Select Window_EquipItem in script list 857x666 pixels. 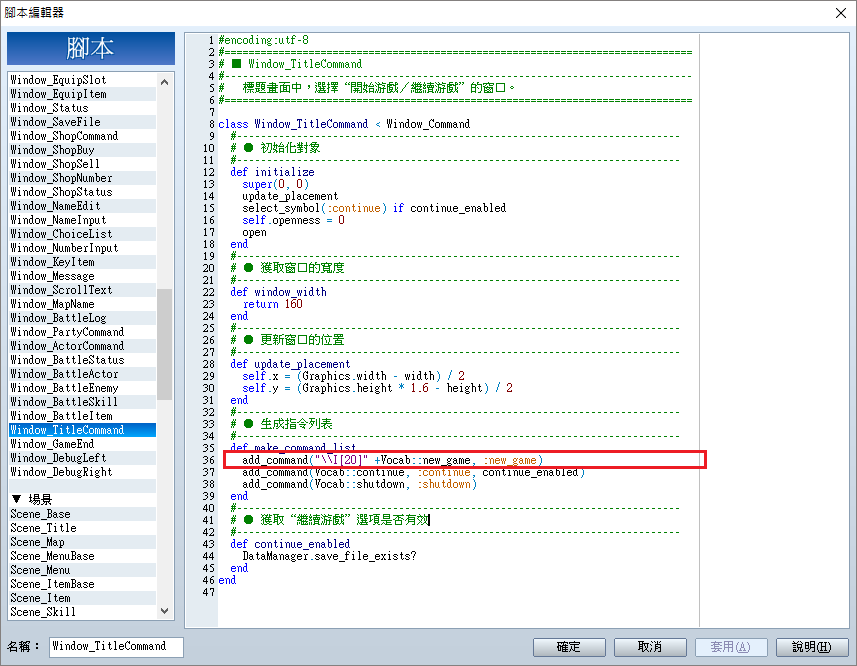click(83, 94)
